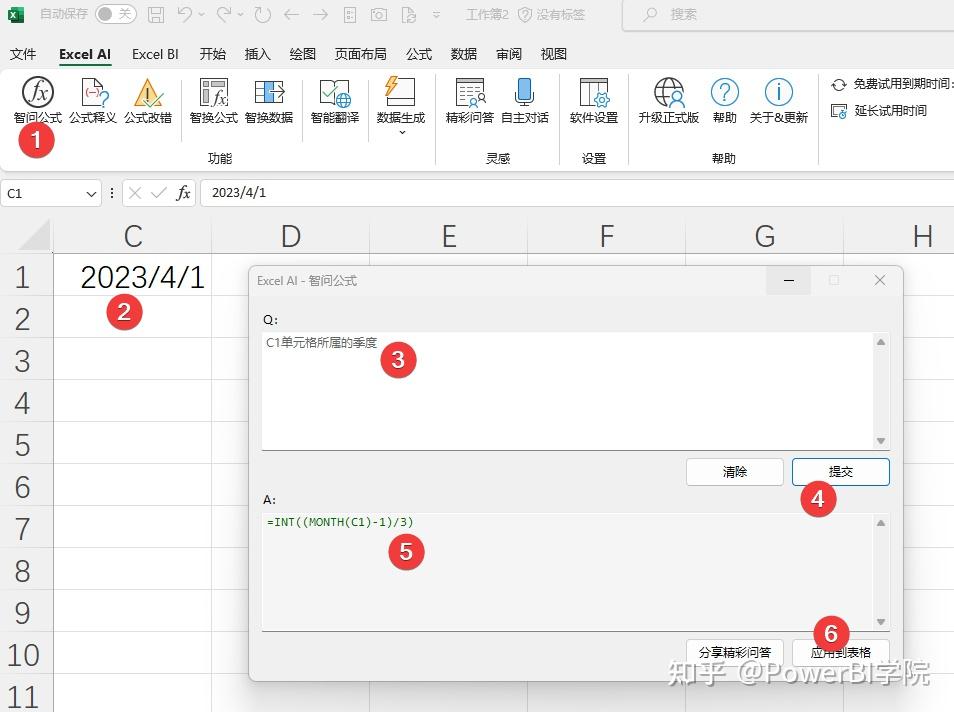Redo the last action
Viewport: 954px width, 712px height.
[224, 14]
